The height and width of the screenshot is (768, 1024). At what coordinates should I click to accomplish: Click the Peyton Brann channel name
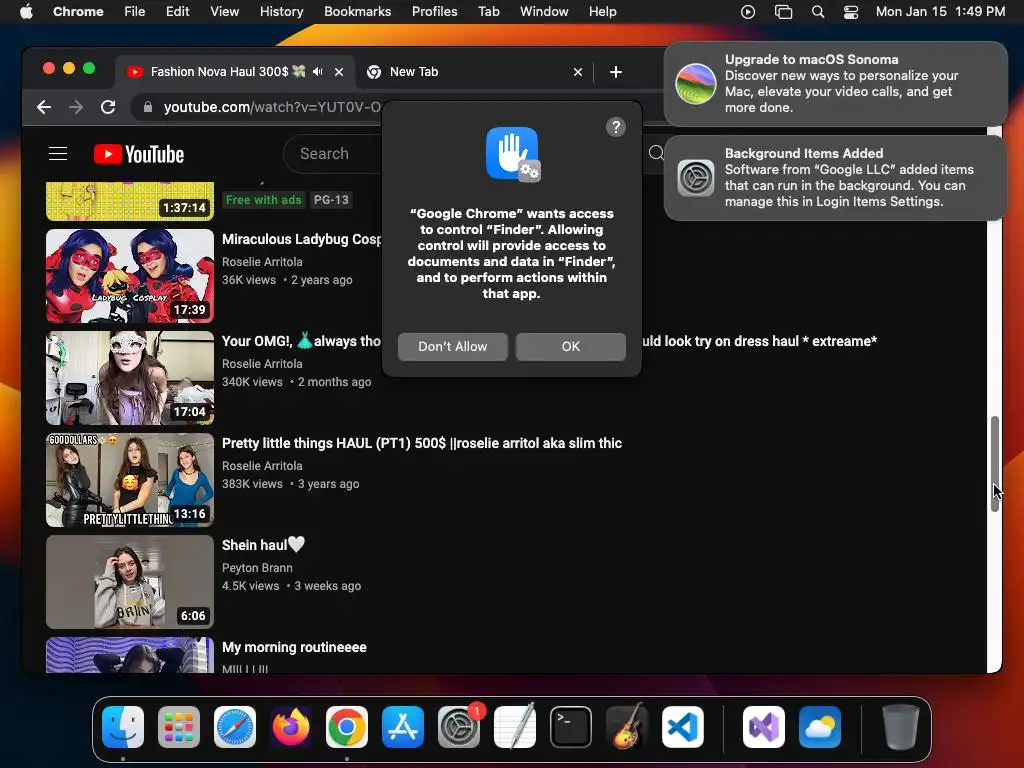pos(257,568)
